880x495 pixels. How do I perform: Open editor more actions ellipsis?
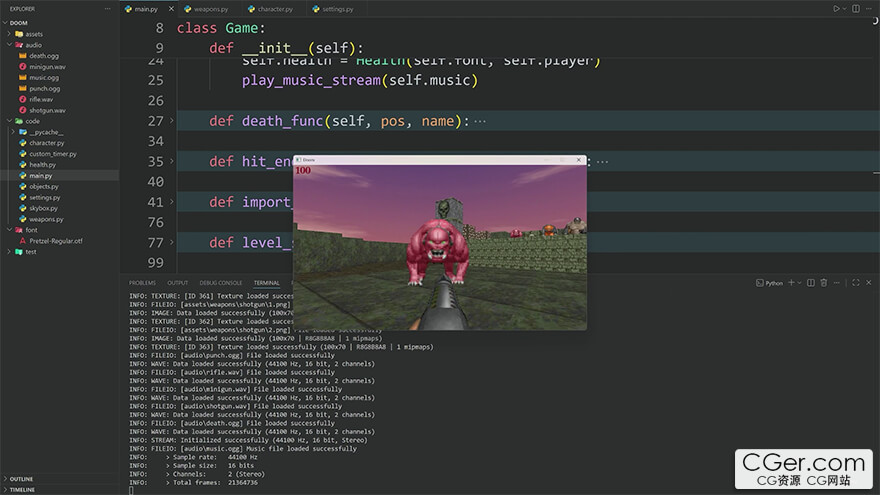pyautogui.click(x=869, y=9)
